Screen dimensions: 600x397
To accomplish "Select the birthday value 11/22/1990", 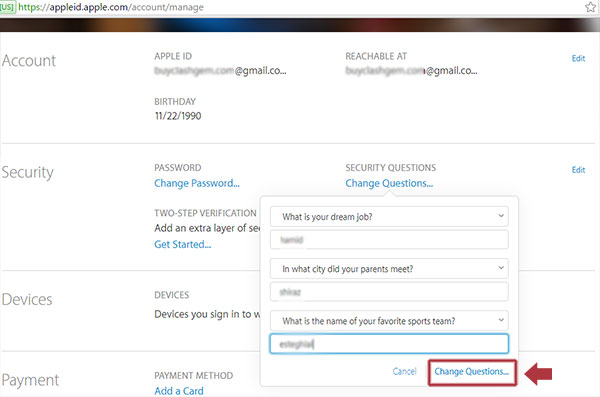I will coord(178,116).
